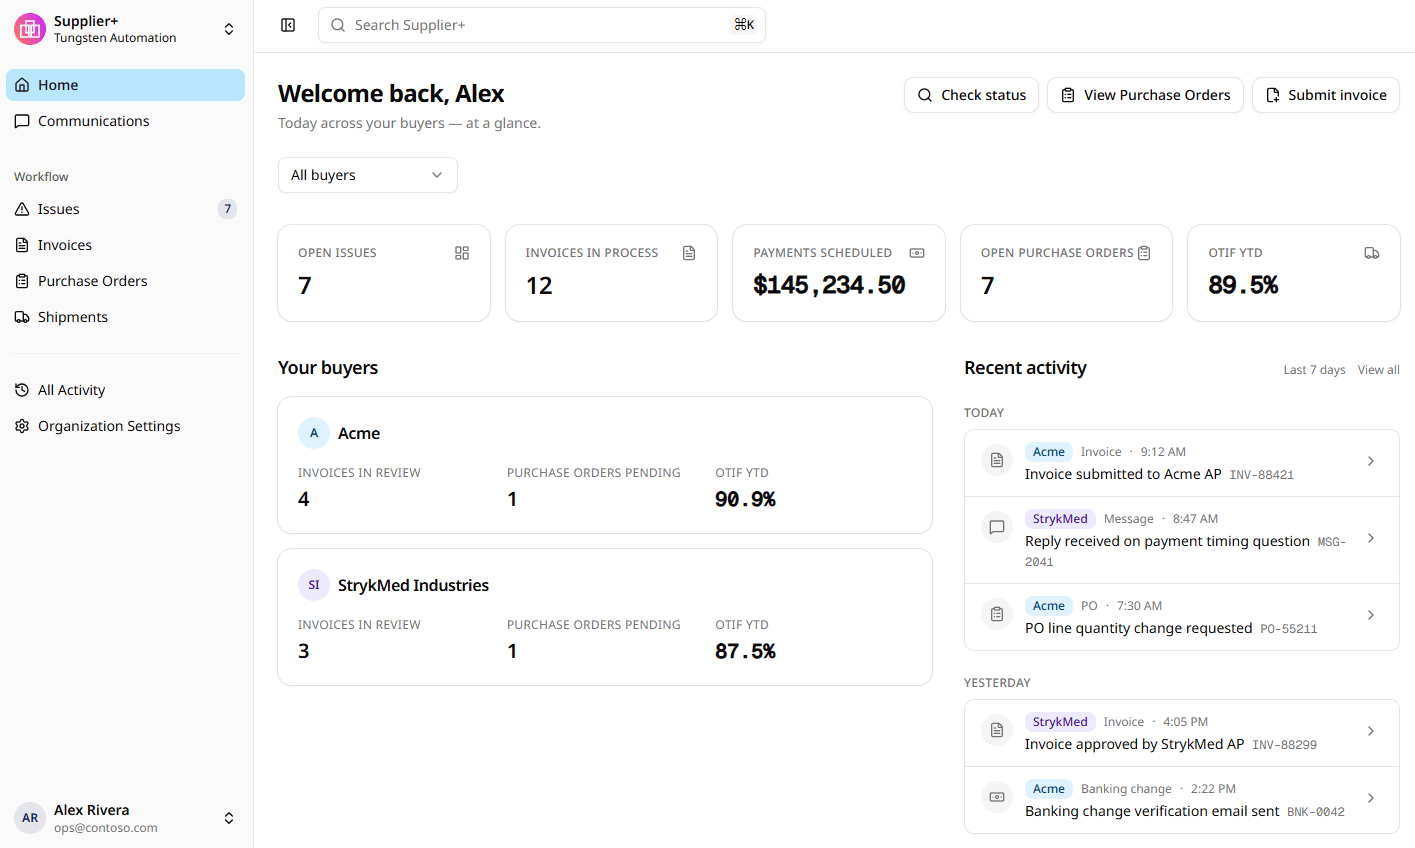Image resolution: width=1415 pixels, height=848 pixels.
Task: Click the INV-88421 invoice activity icon
Action: 997,461
